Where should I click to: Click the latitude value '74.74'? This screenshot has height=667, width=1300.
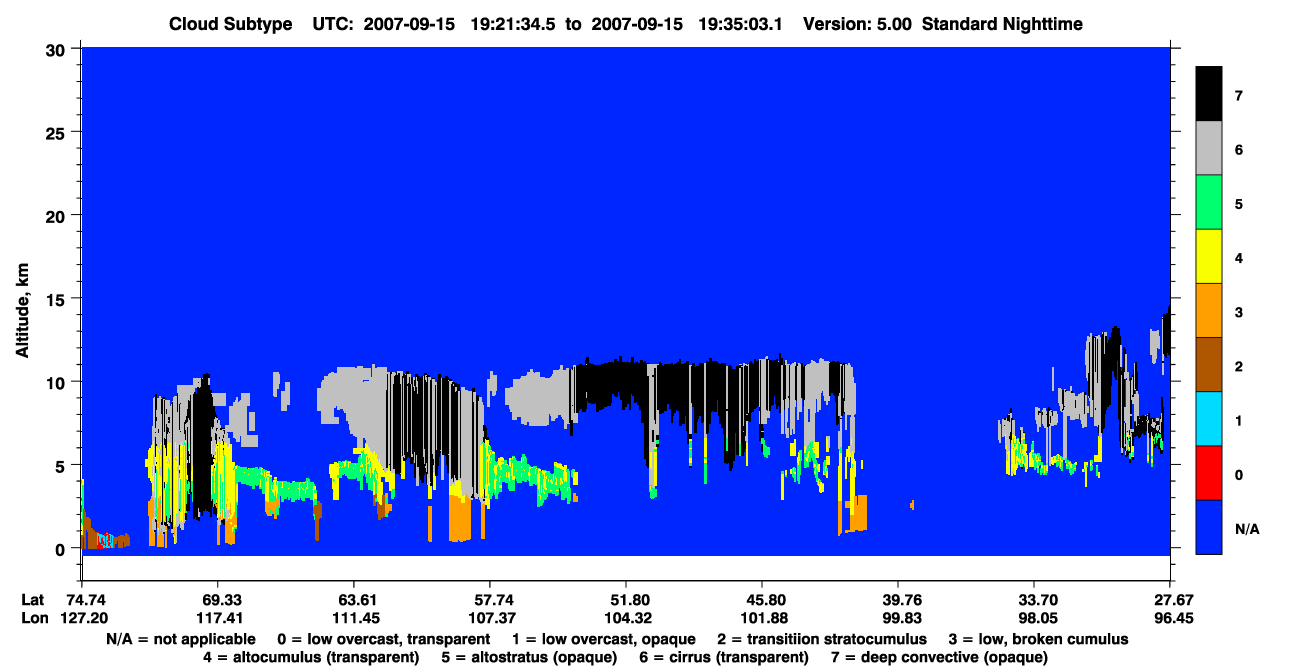[x=85, y=601]
